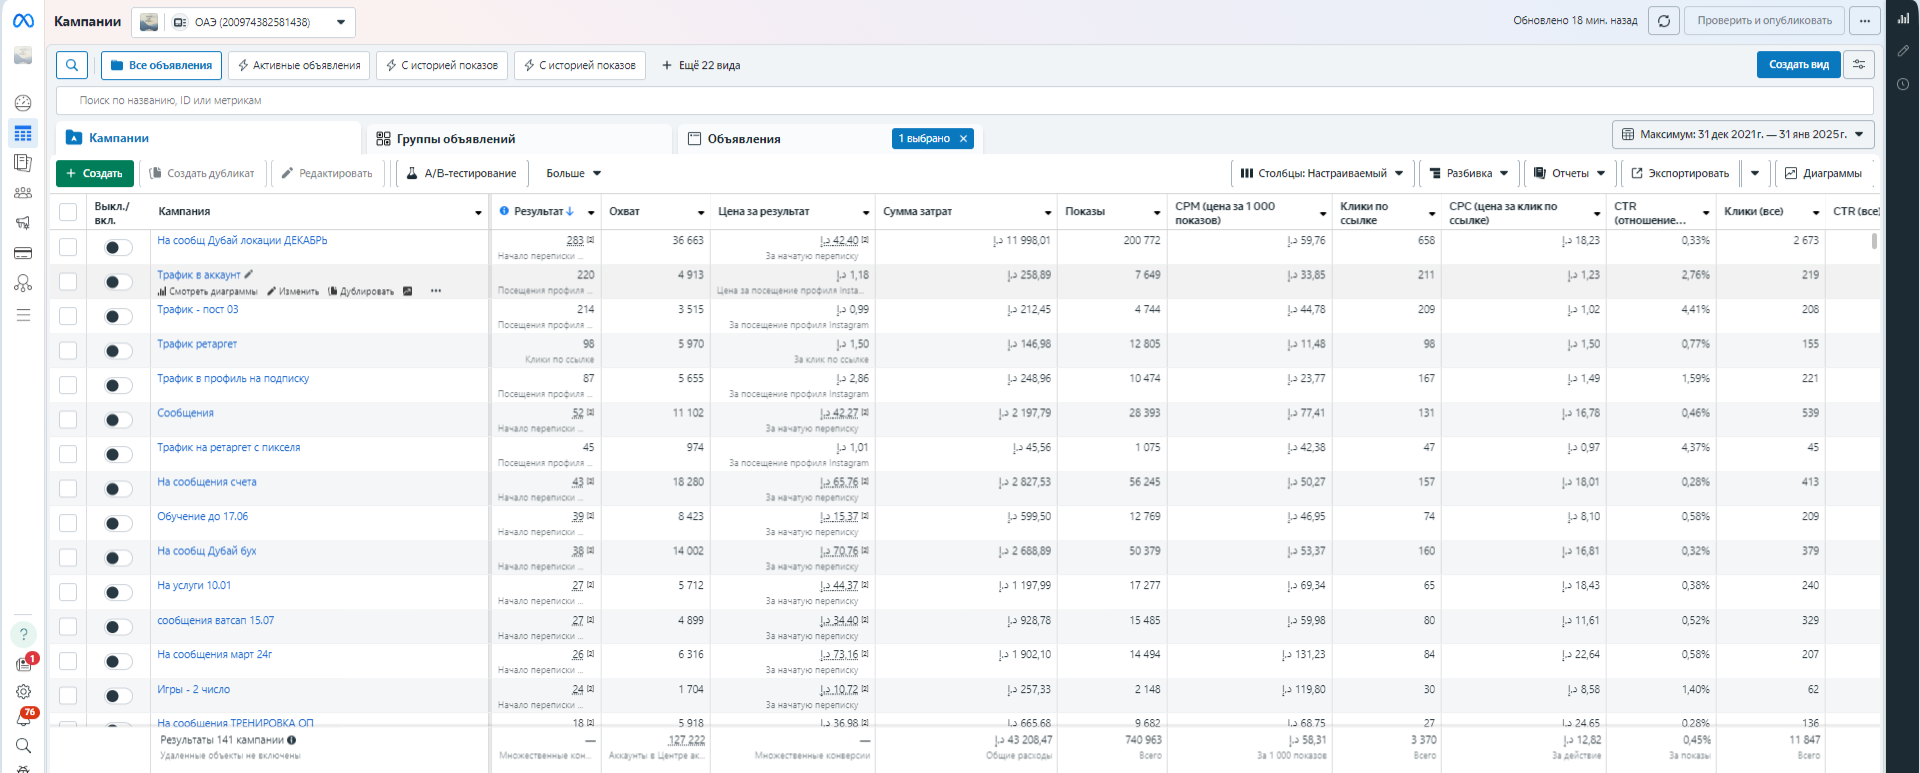This screenshot has width=1920, height=773.
Task: Click the Экспортировать button
Action: [1681, 173]
